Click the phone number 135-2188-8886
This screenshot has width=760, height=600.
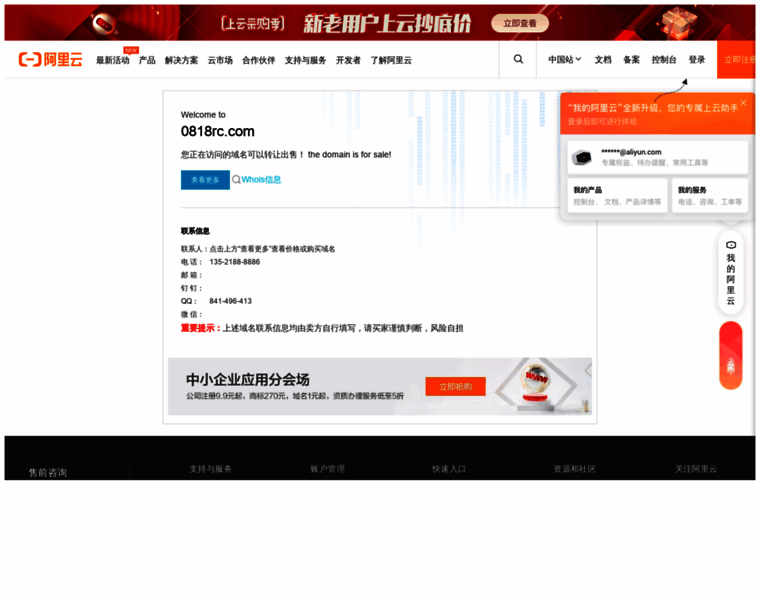(235, 262)
